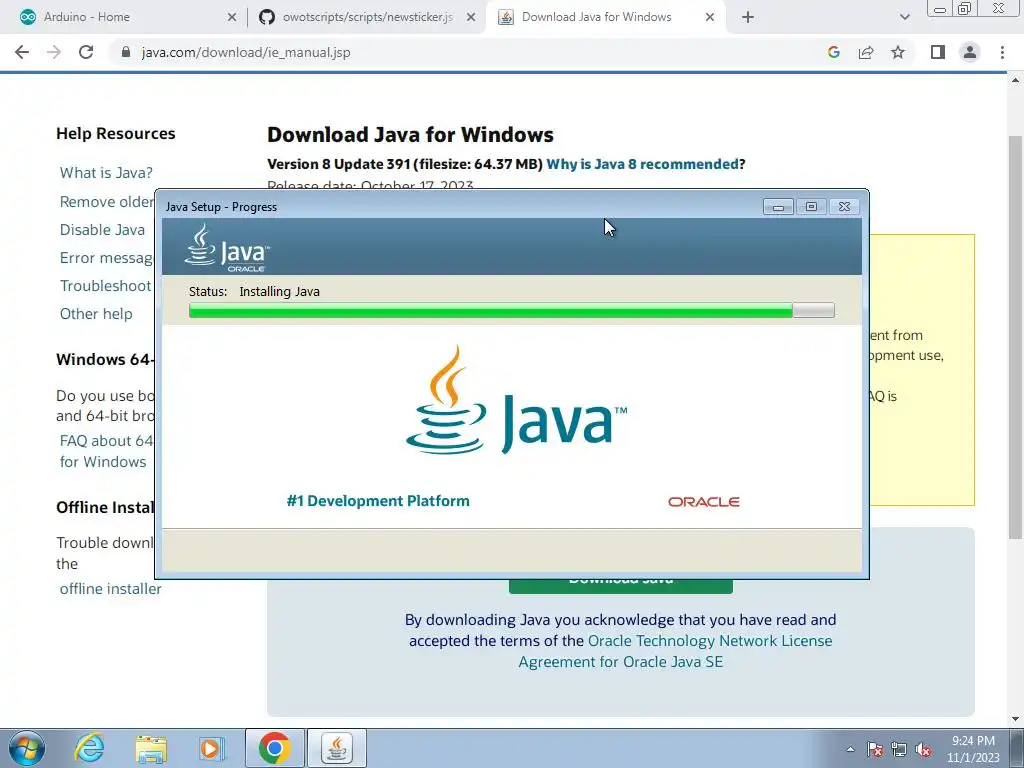Open the What is Java? link
Viewport: 1024px width, 768px height.
click(x=106, y=172)
